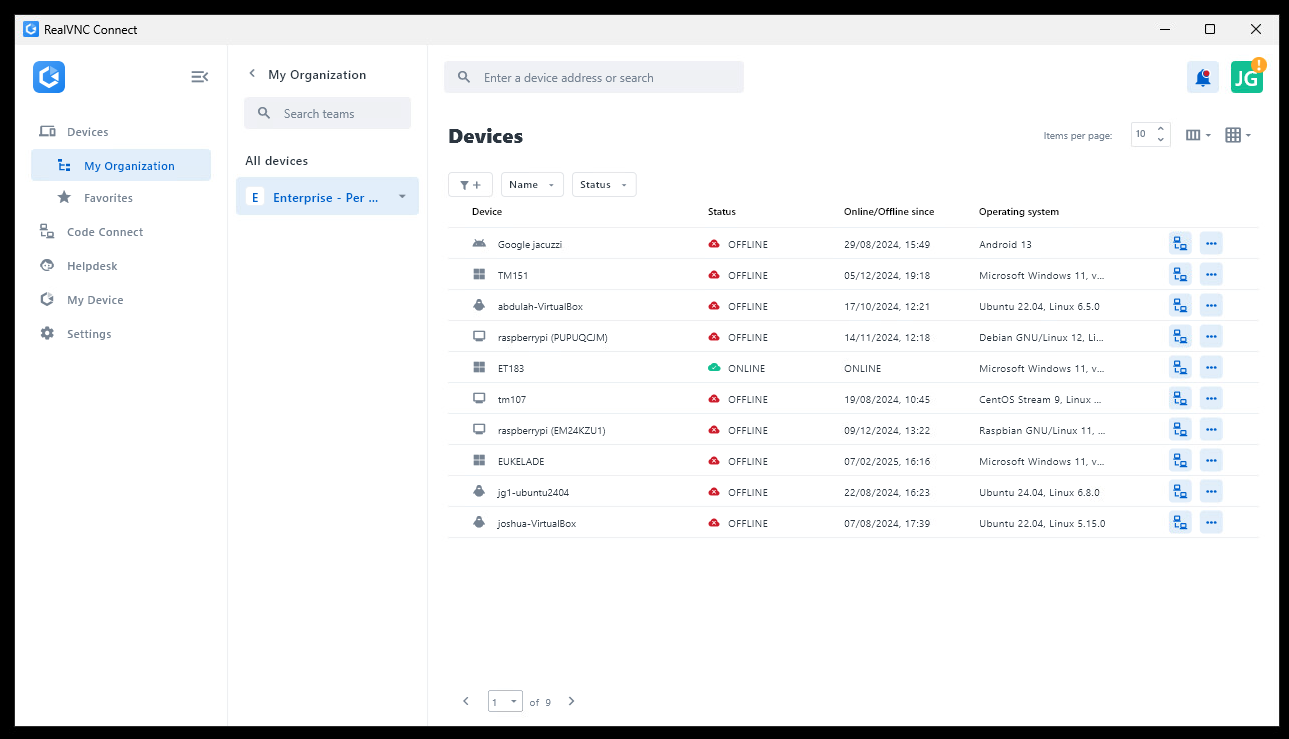Screen dimensions: 1289x739
Task: Open the Name filter dropdown
Action: click(532, 185)
